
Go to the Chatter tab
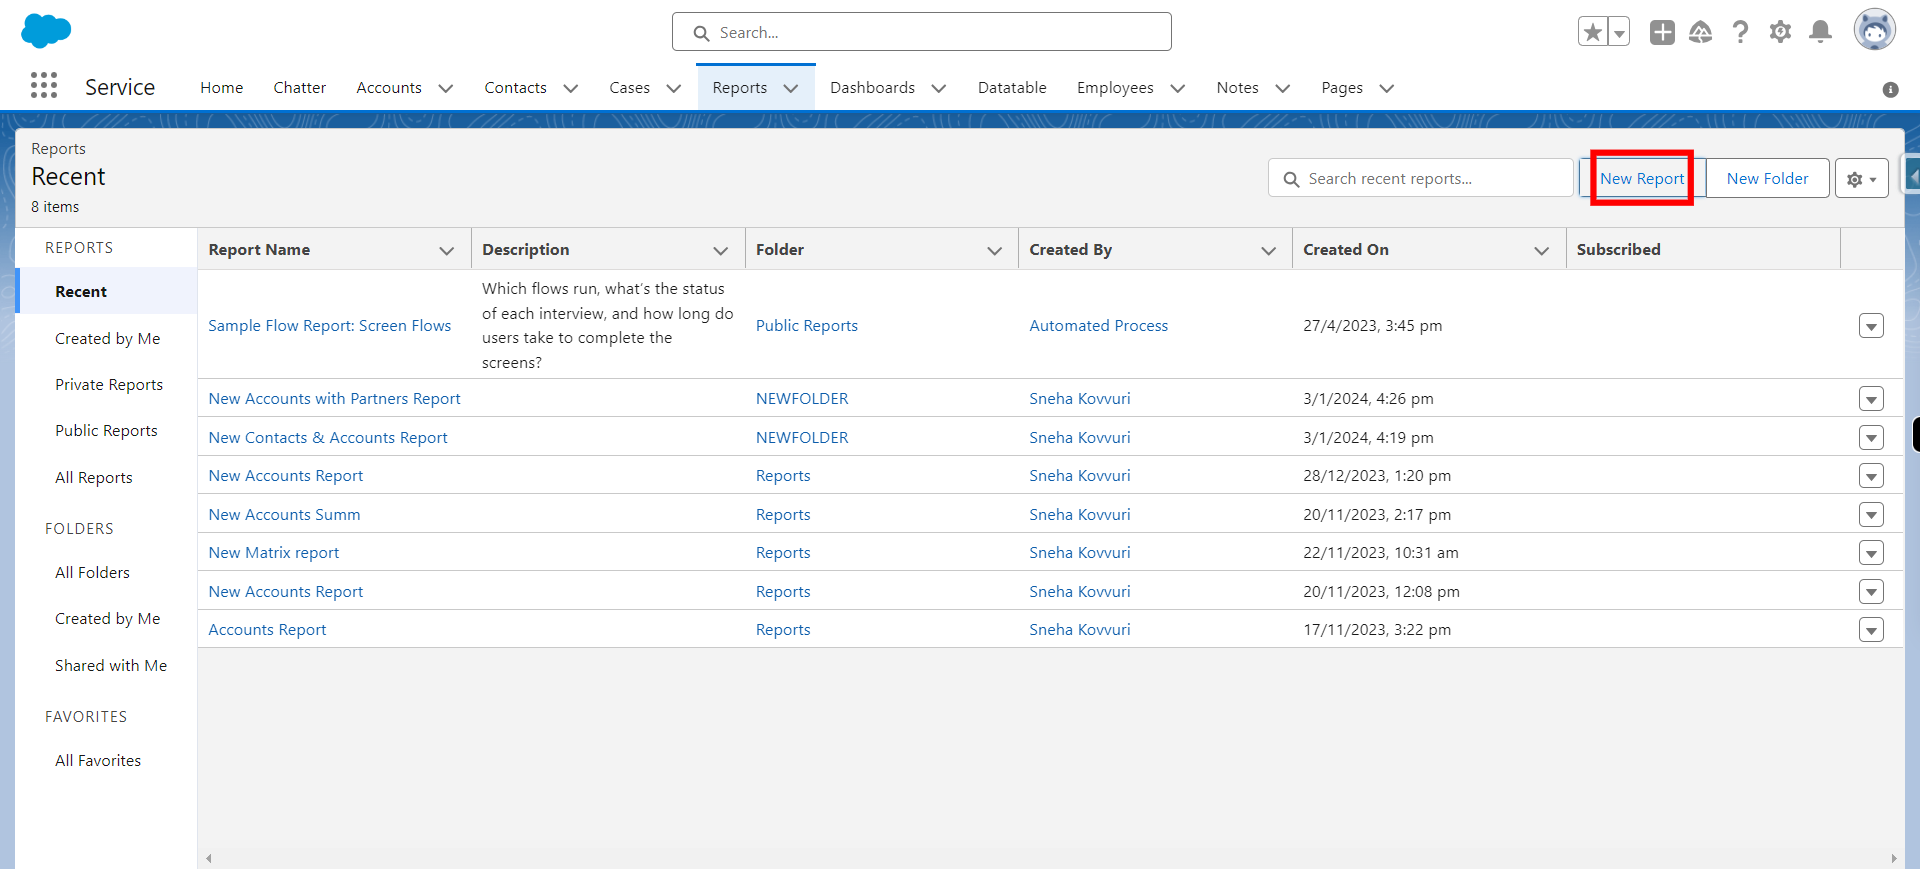pos(300,88)
